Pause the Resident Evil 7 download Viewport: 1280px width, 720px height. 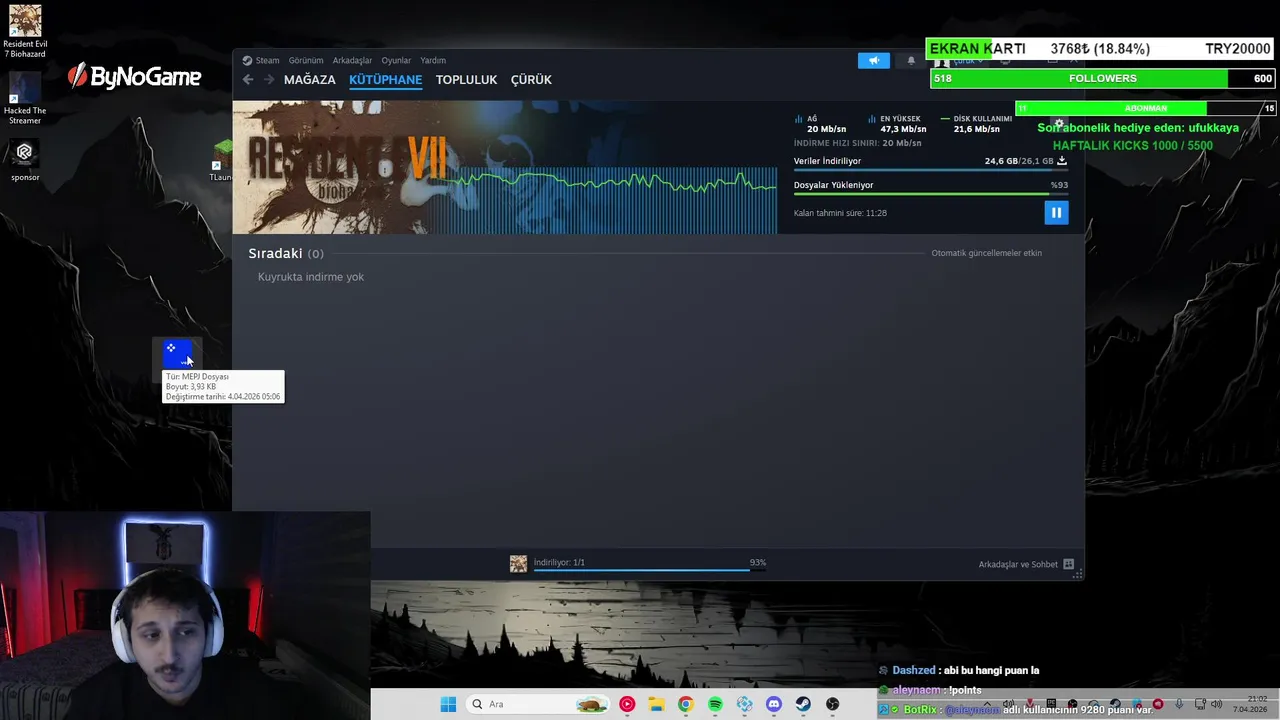coord(1056,212)
